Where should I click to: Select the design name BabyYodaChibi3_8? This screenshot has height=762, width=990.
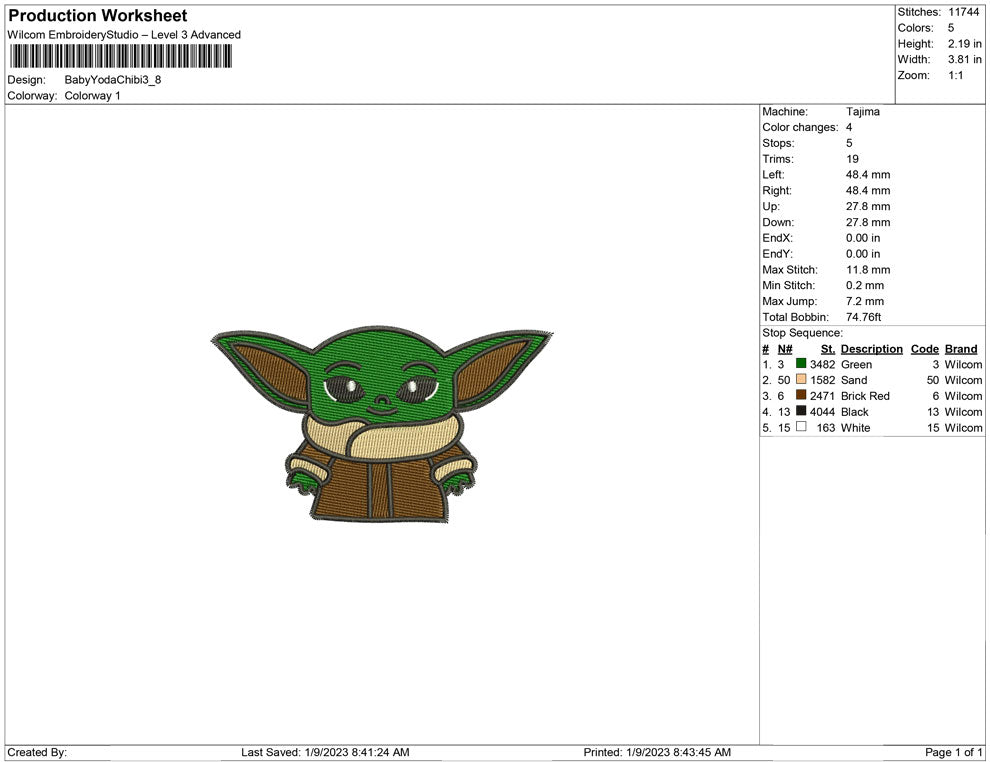click(112, 80)
